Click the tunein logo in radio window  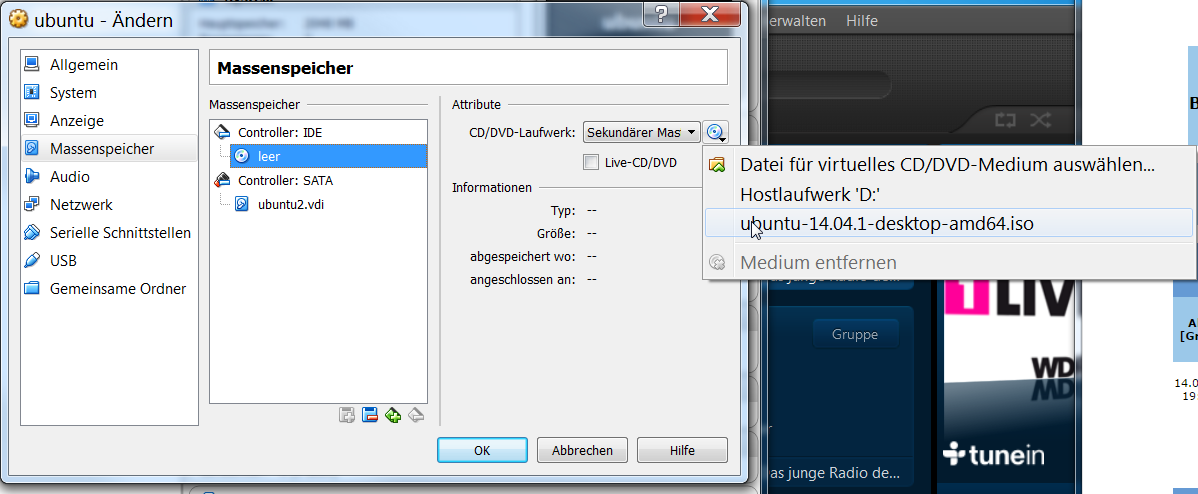[x=993, y=456]
